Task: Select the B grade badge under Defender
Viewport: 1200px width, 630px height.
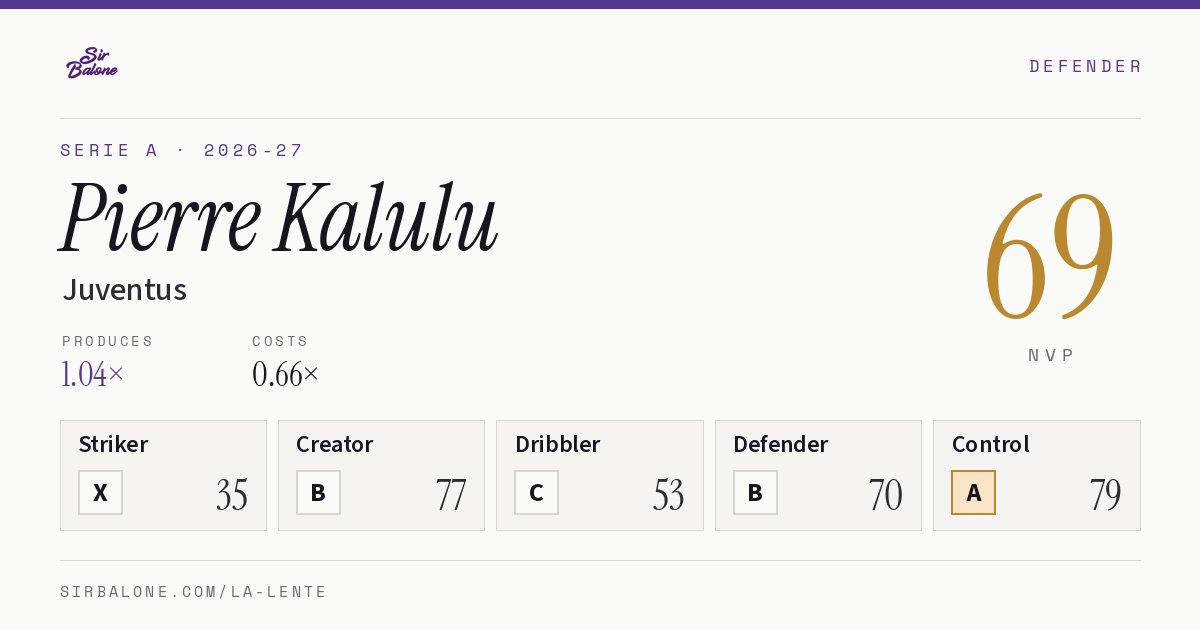Action: pos(755,492)
